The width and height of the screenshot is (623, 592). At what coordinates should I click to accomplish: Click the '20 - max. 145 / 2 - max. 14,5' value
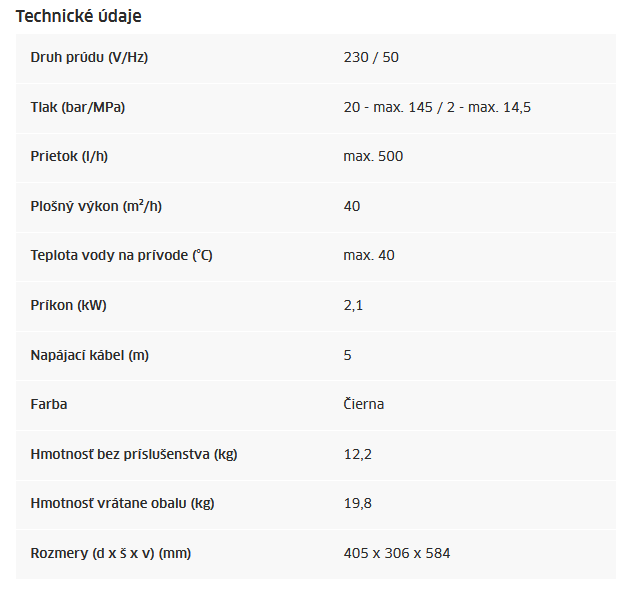pos(437,107)
